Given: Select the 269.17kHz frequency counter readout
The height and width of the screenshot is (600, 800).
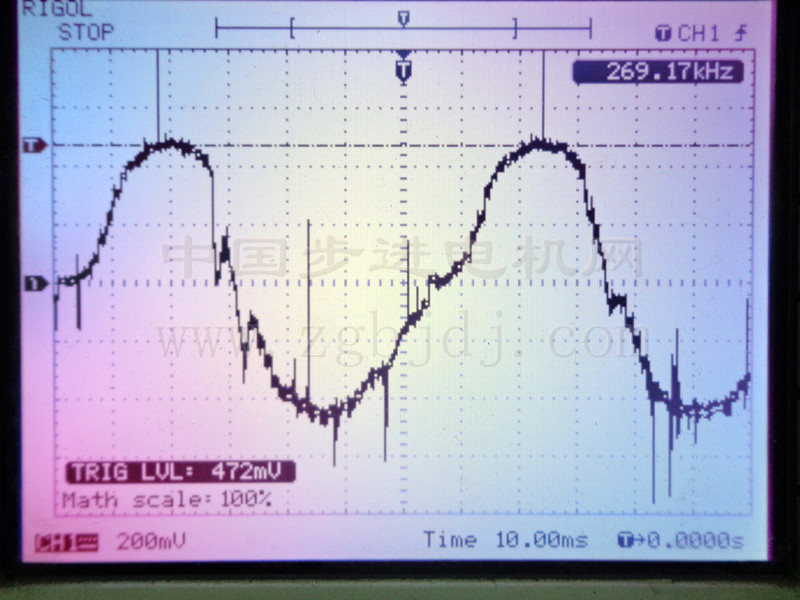Looking at the screenshot, I should click(657, 71).
